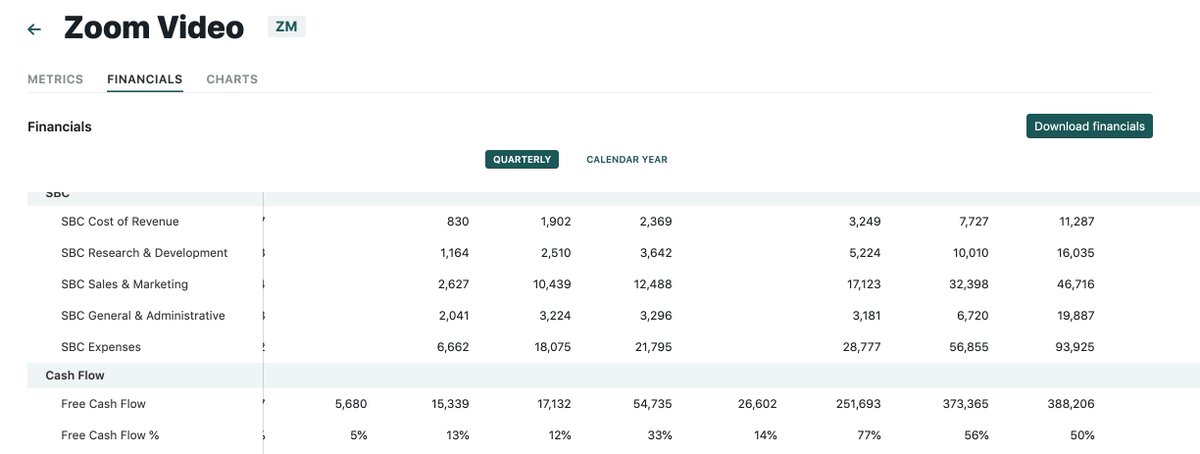Screen dimensions: 1200x454
Task: Click the 46,716 Sales & Marketing value
Action: (x=1075, y=284)
